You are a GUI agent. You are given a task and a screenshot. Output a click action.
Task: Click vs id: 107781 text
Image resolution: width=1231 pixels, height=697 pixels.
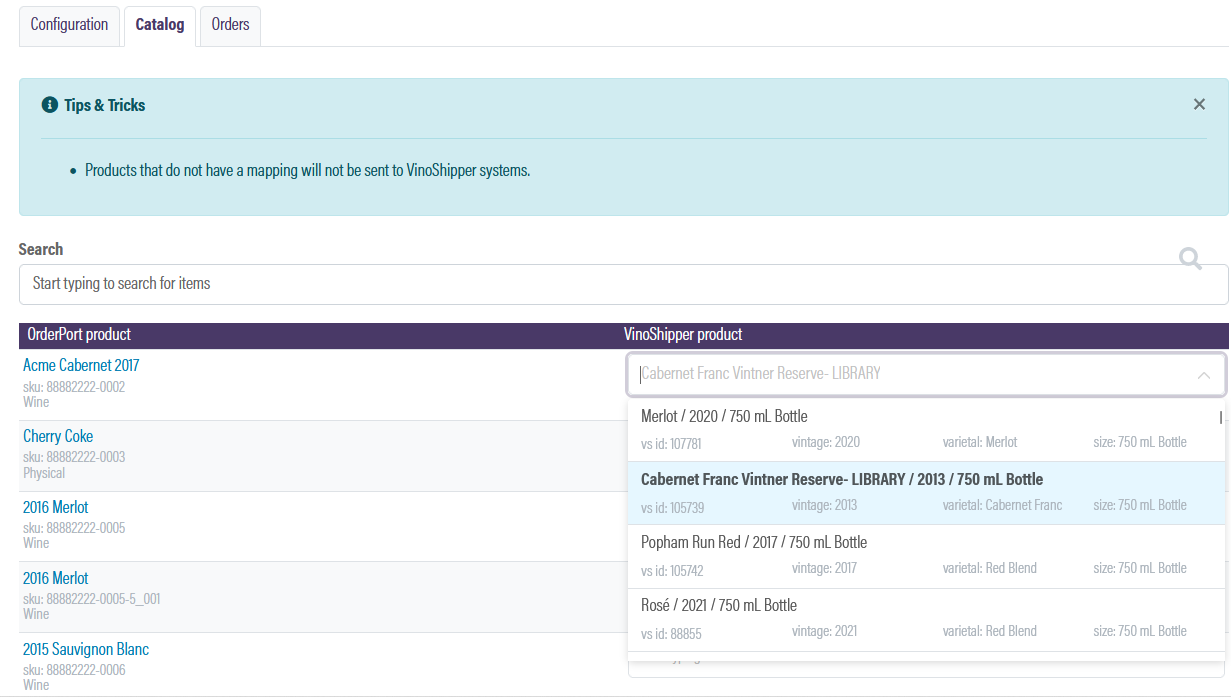tap(671, 443)
